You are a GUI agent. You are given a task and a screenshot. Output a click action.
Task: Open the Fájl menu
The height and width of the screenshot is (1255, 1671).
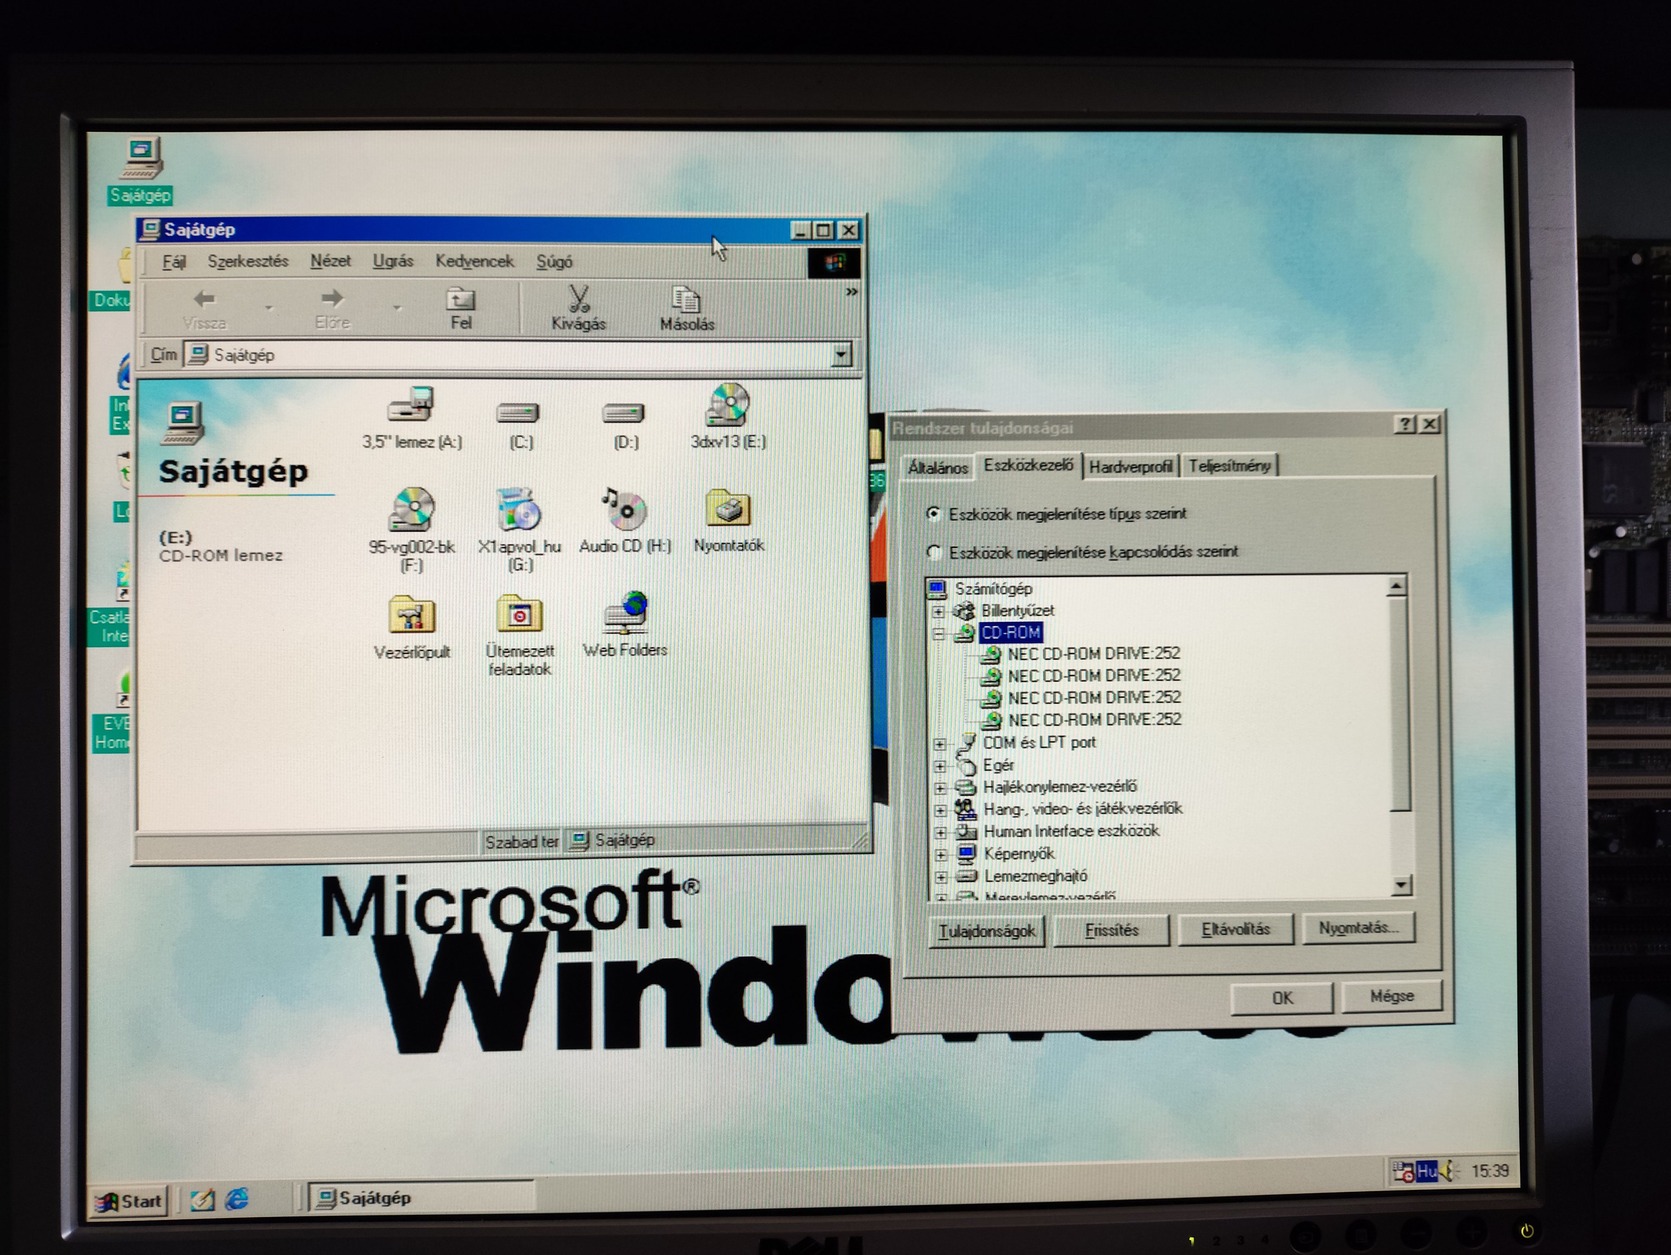click(174, 262)
